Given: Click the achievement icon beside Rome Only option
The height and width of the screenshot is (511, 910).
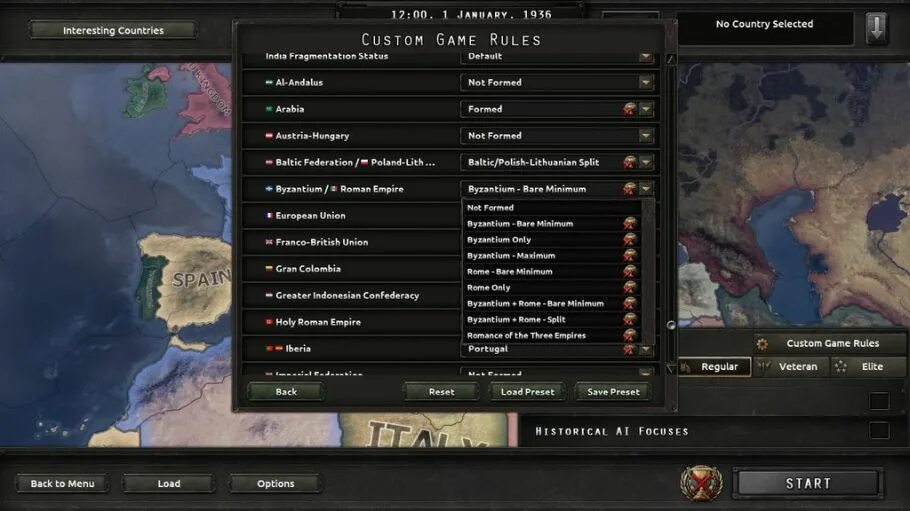Looking at the screenshot, I should [x=630, y=287].
